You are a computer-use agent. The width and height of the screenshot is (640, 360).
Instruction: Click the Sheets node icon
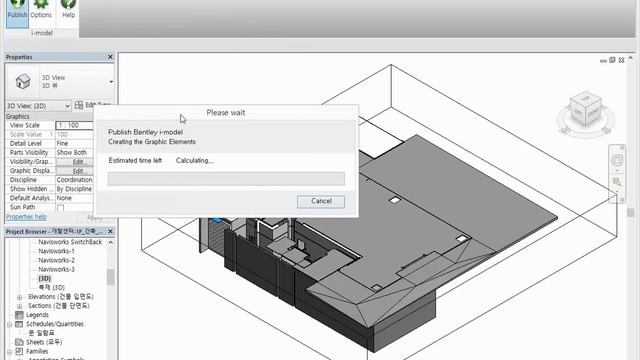pyautogui.click(x=19, y=342)
